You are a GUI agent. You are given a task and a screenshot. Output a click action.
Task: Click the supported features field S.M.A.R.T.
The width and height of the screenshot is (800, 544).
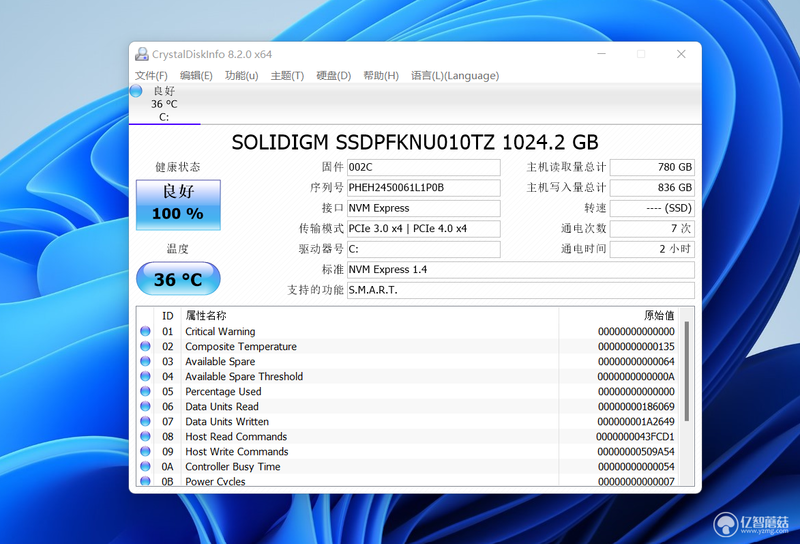tap(520, 290)
